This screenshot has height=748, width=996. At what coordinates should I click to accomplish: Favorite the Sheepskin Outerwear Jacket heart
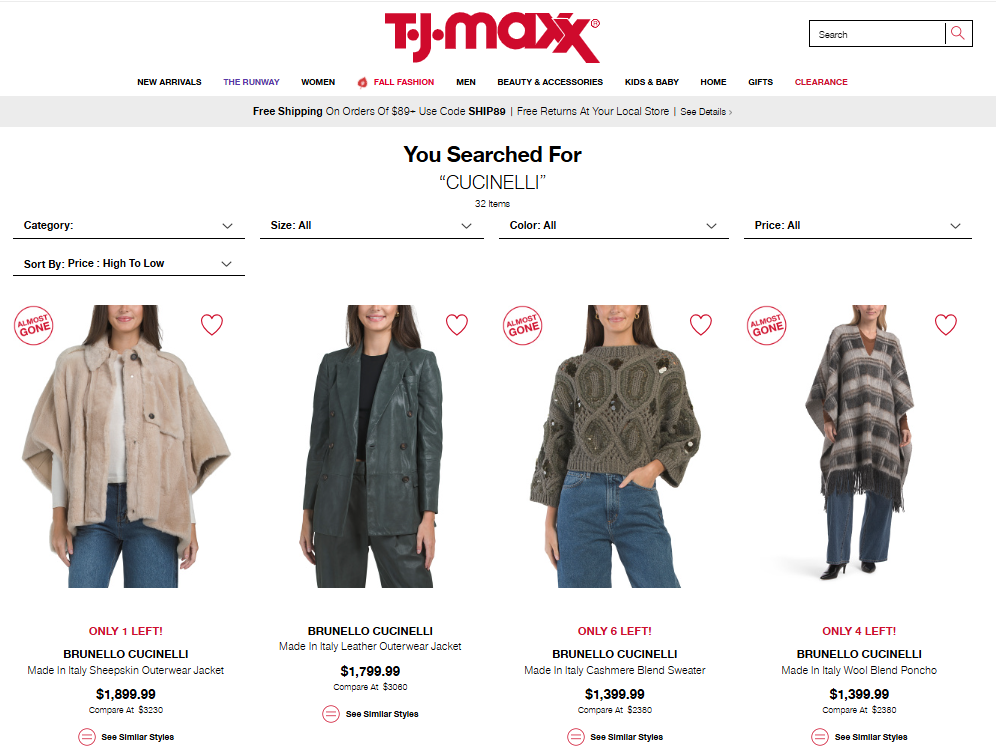click(x=212, y=324)
